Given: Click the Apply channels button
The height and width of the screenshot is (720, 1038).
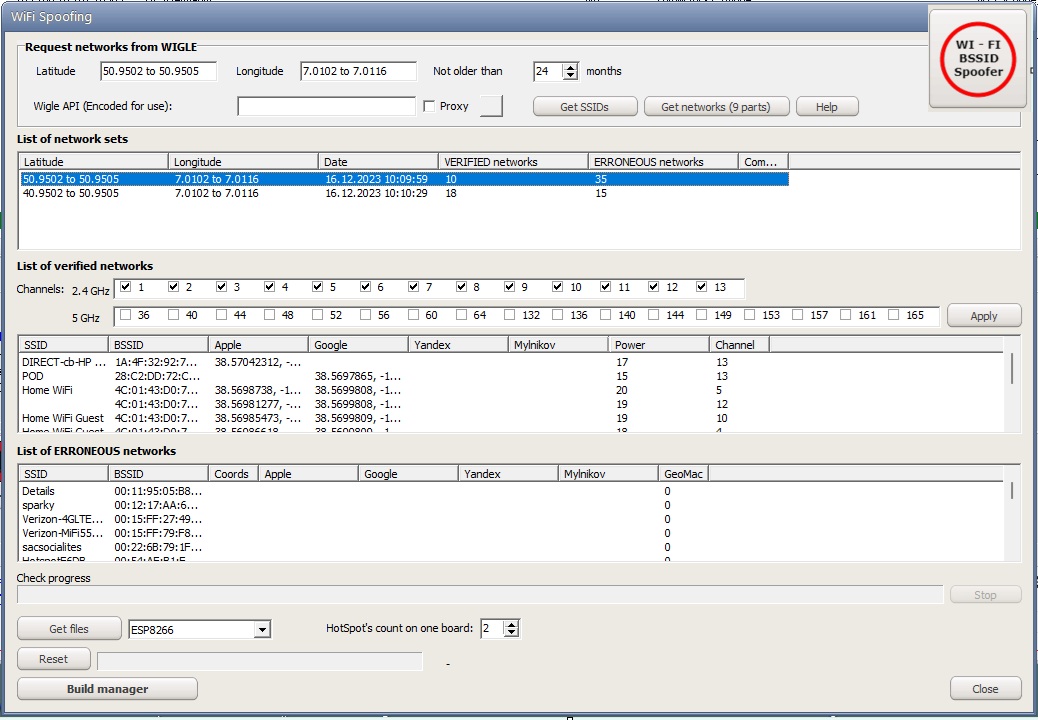Looking at the screenshot, I should [984, 316].
